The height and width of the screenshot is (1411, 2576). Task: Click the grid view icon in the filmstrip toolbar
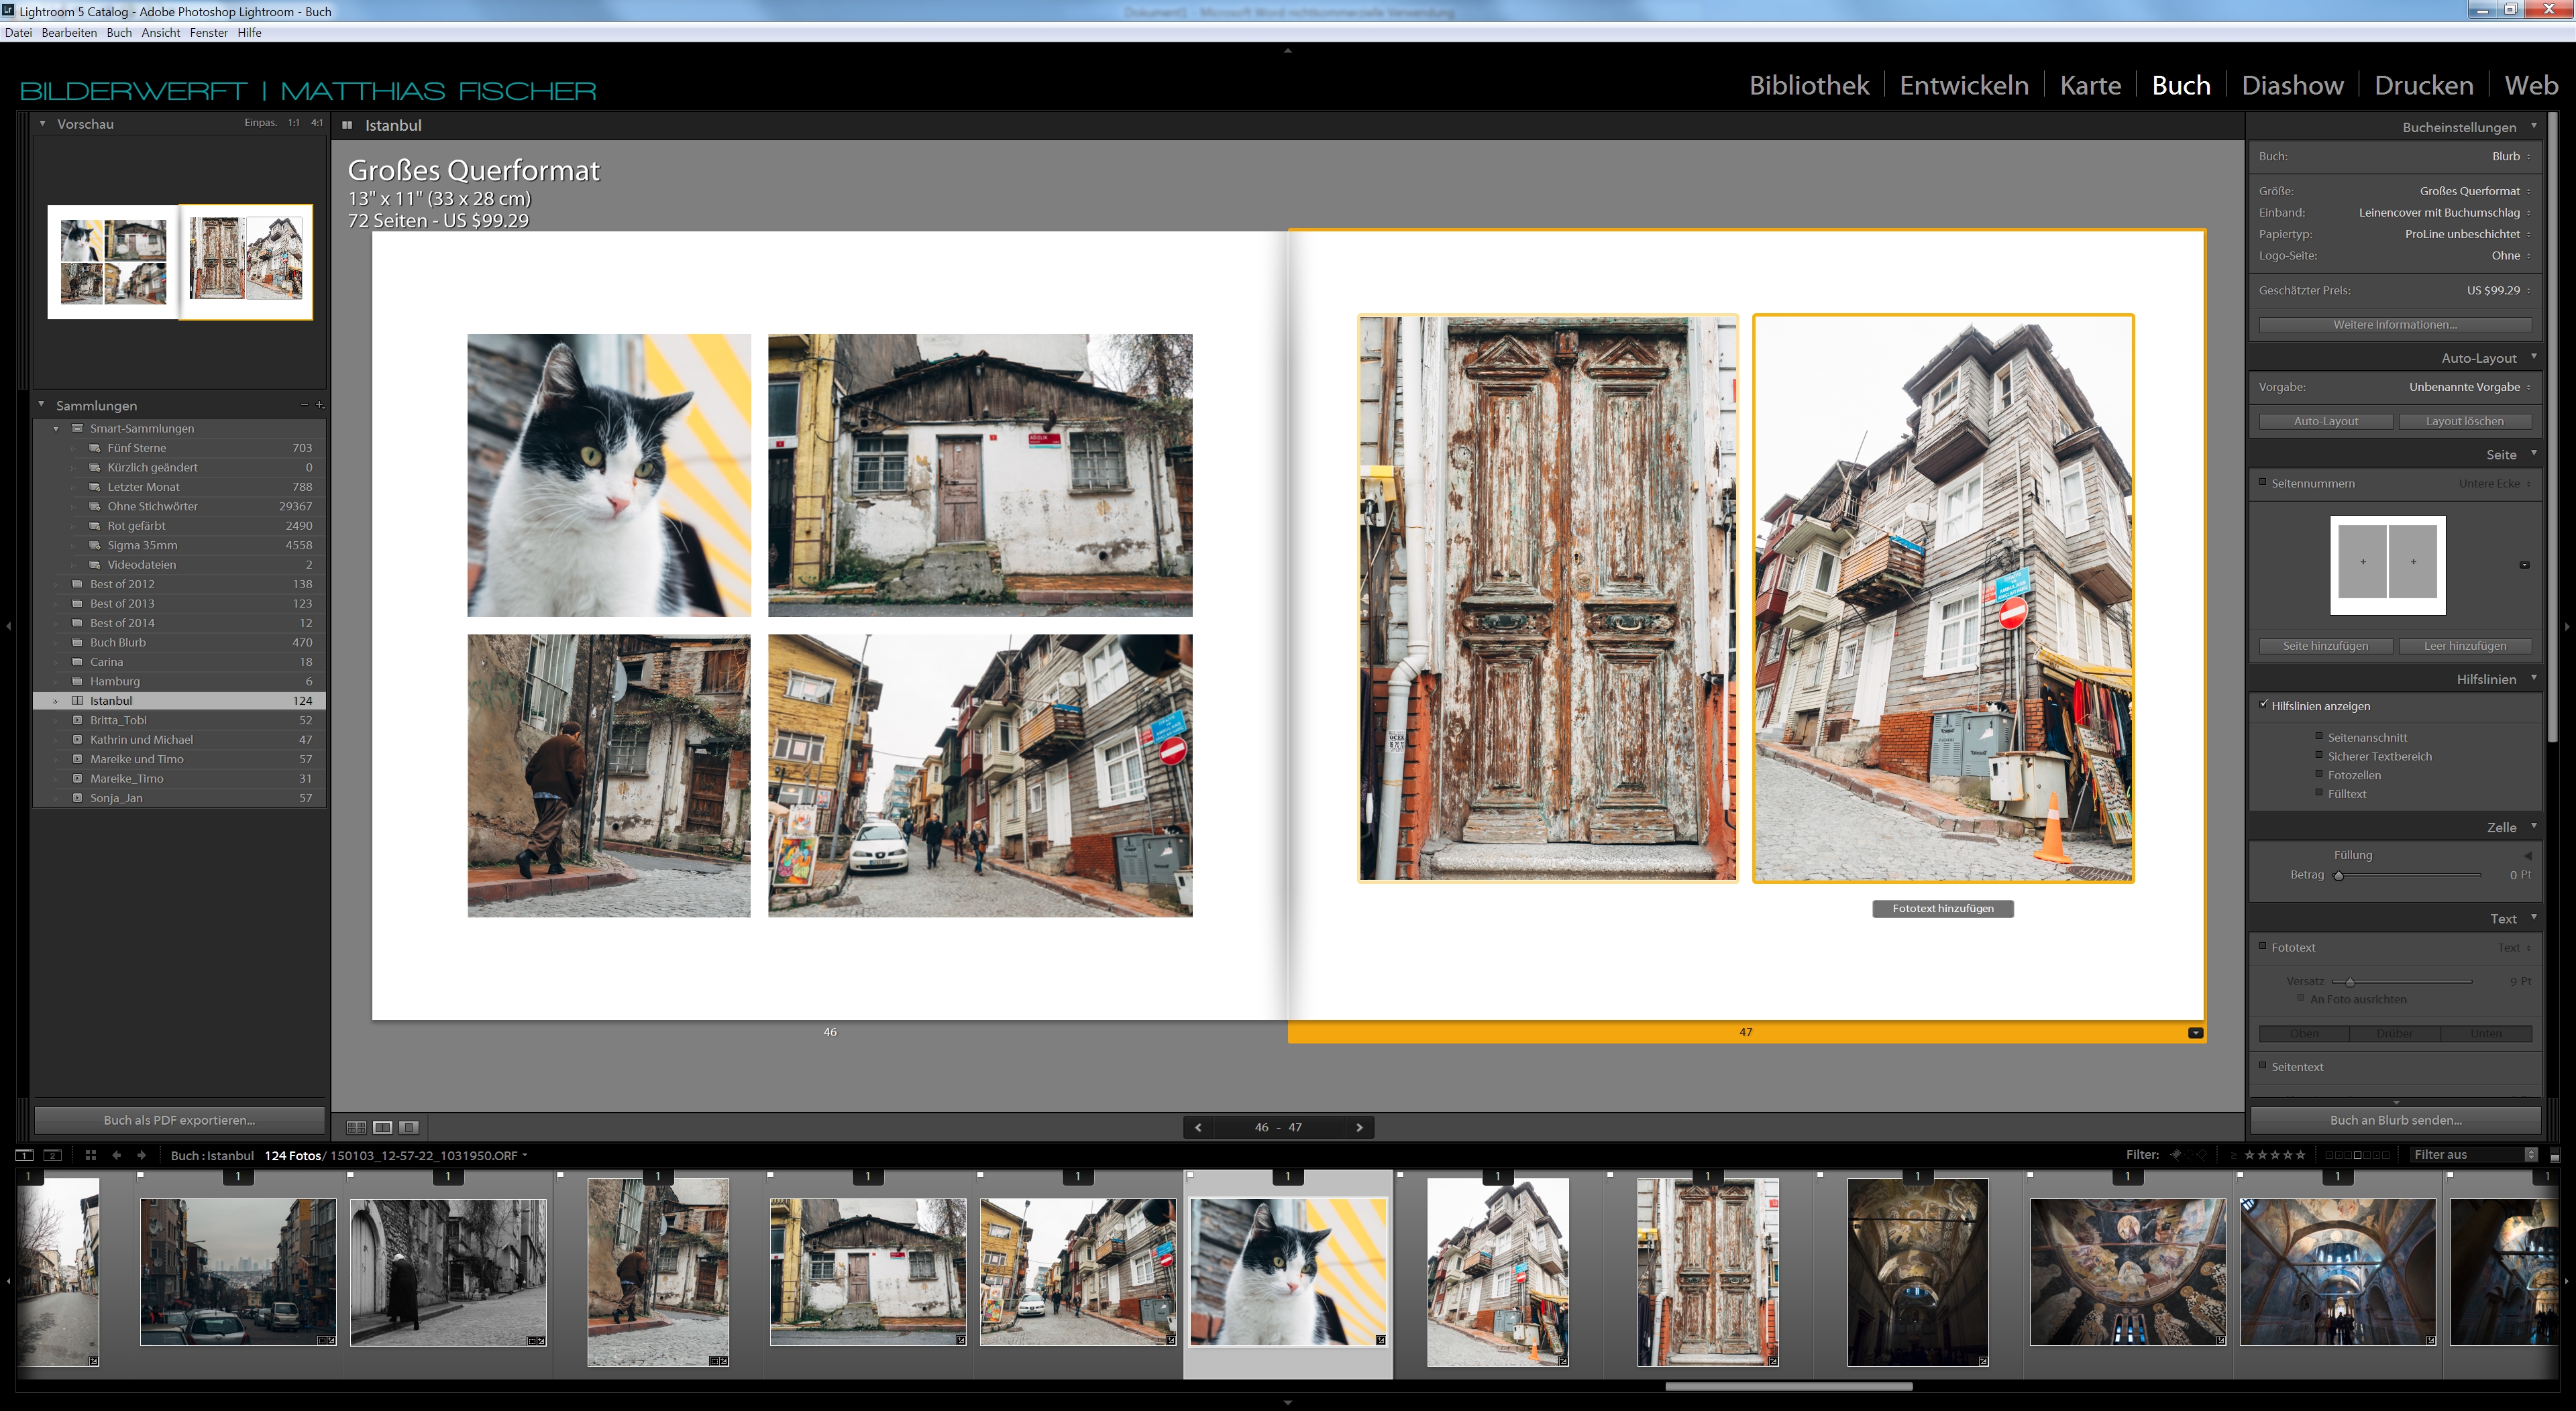click(x=91, y=1156)
